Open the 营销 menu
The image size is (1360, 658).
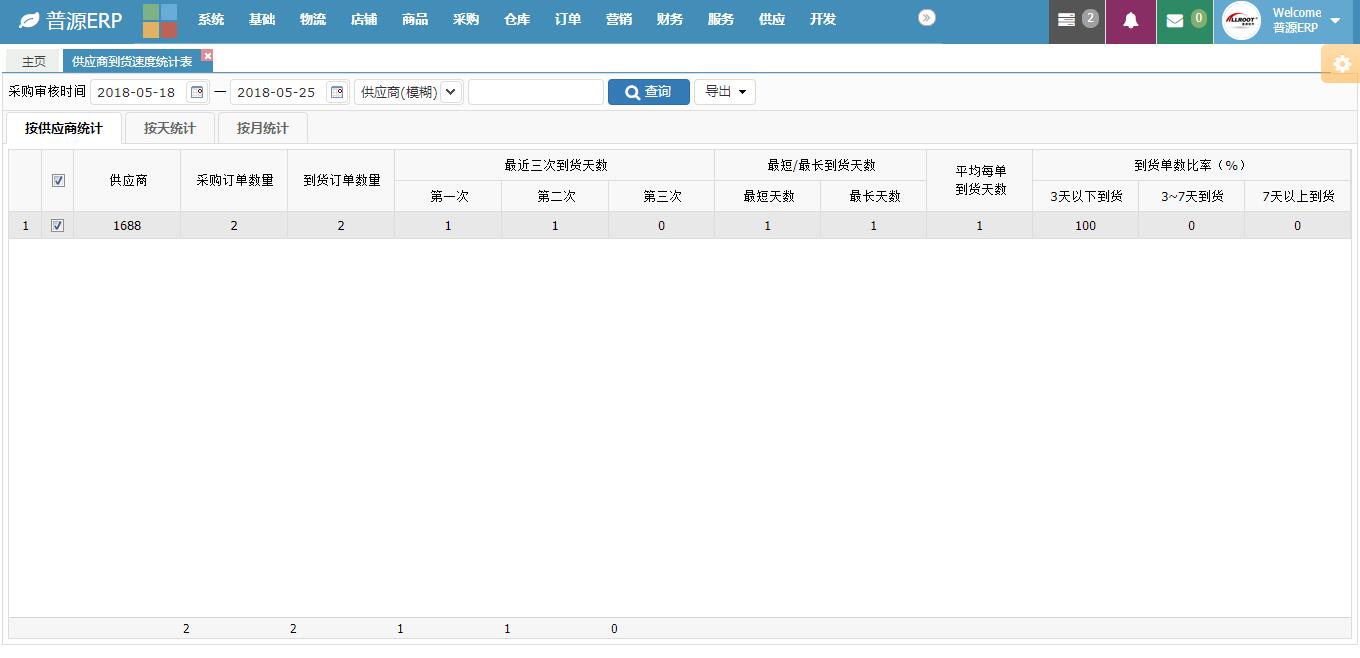tap(619, 20)
